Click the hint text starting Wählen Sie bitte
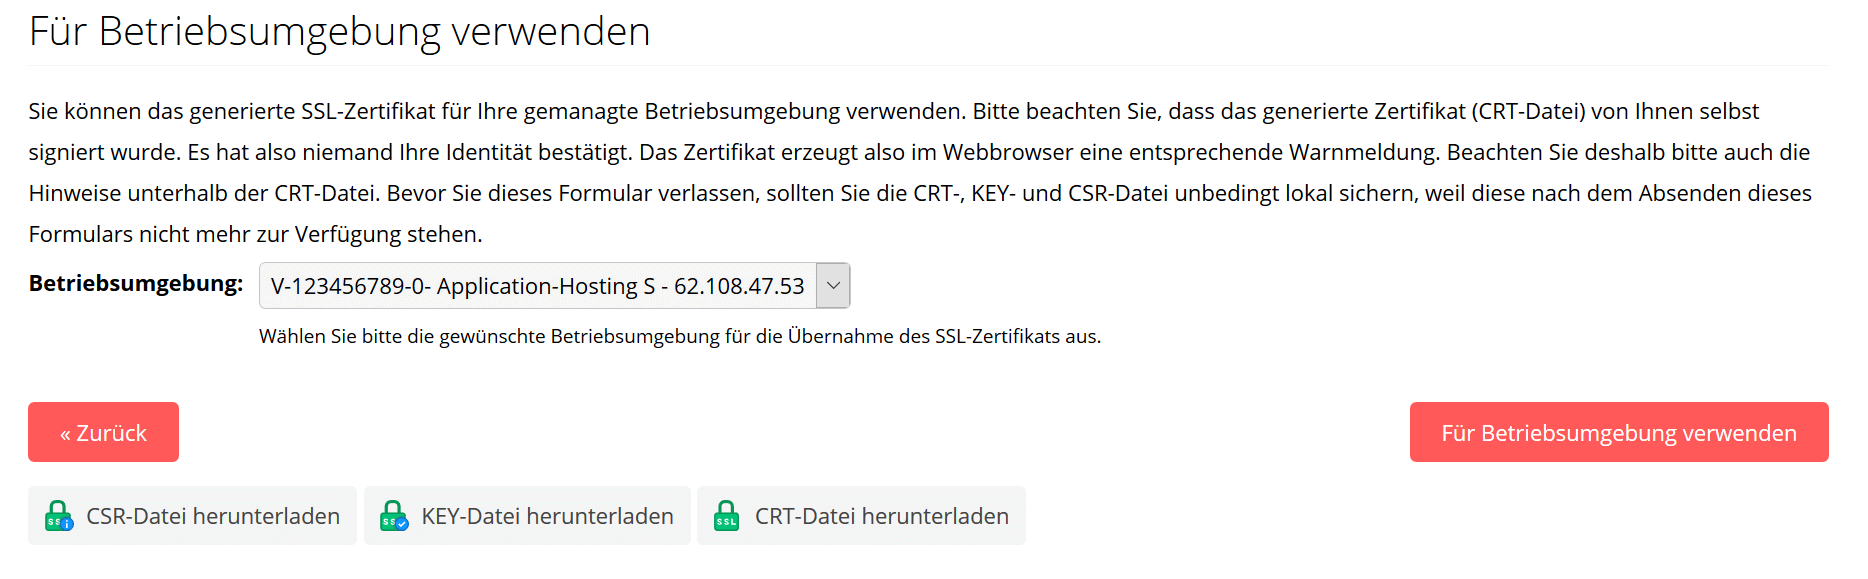Viewport: 1868px width, 579px height. (680, 337)
